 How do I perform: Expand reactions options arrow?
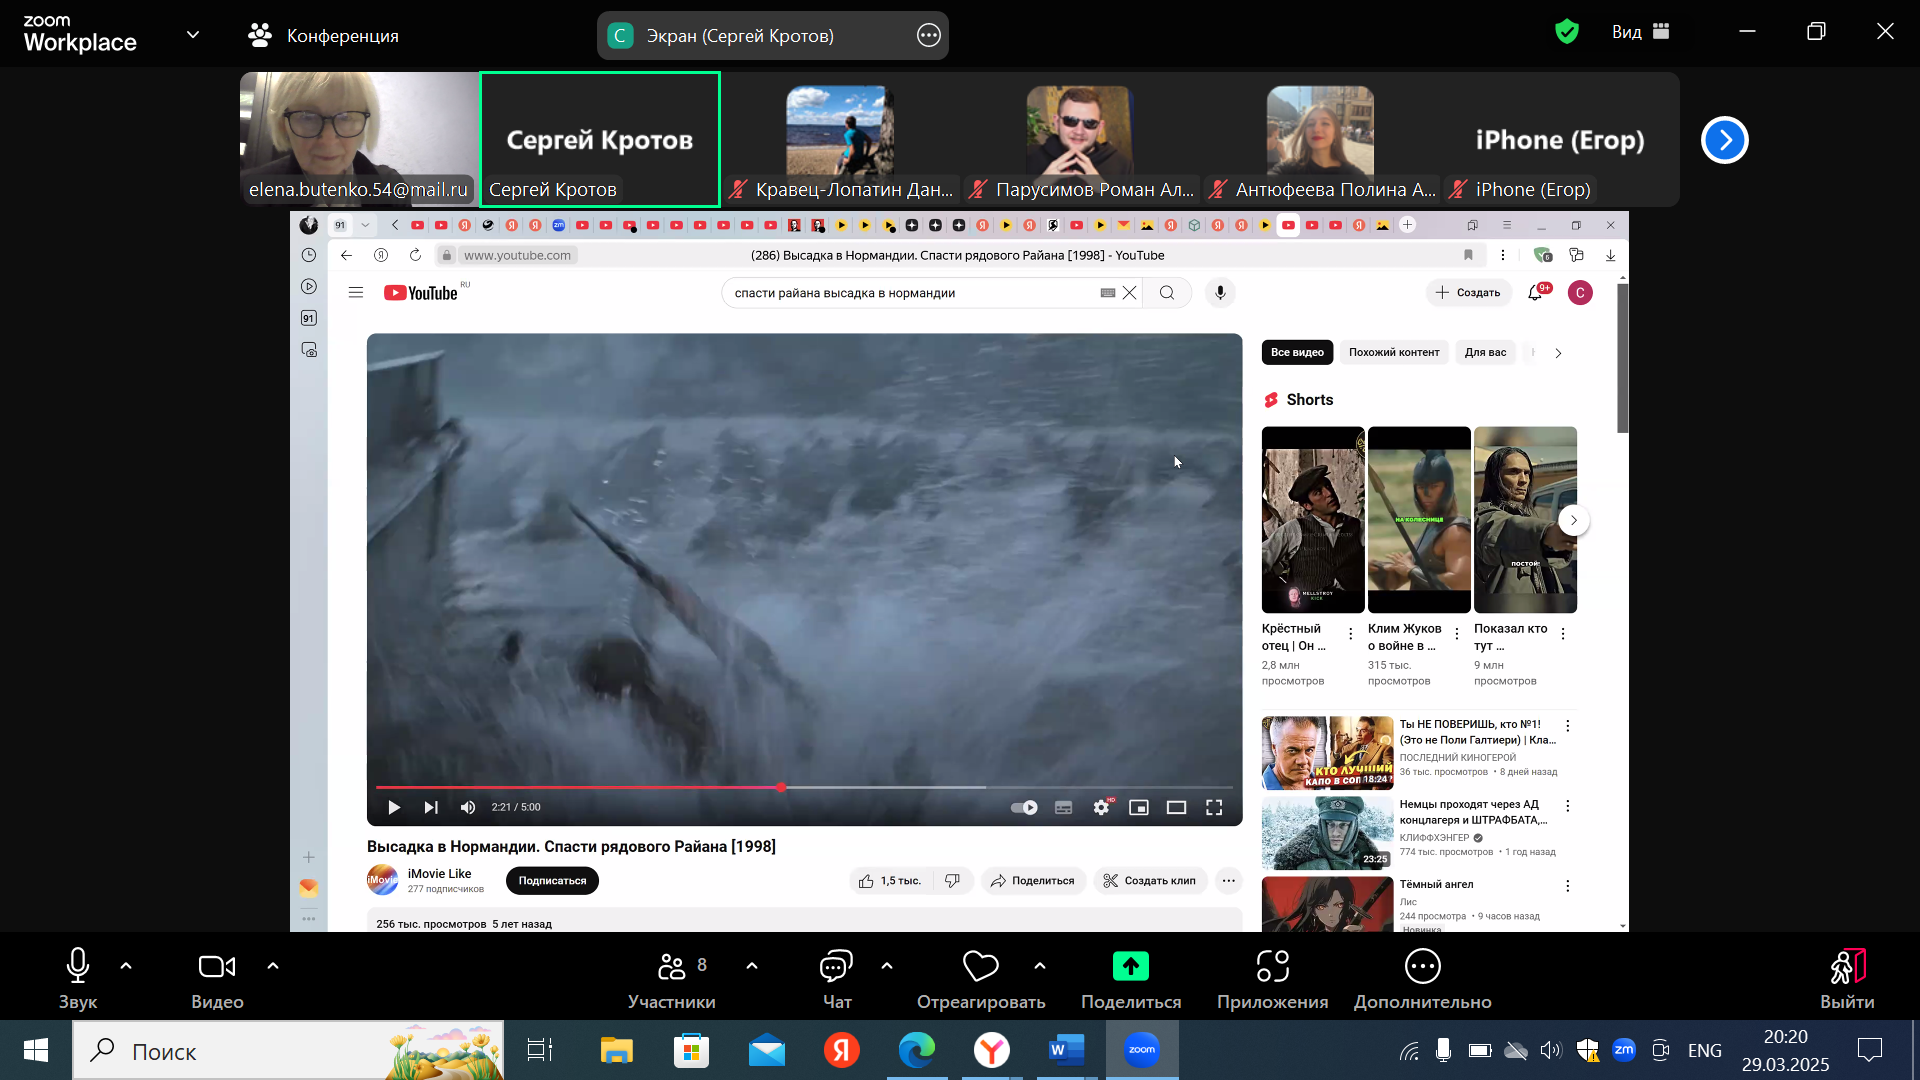pos(1040,966)
